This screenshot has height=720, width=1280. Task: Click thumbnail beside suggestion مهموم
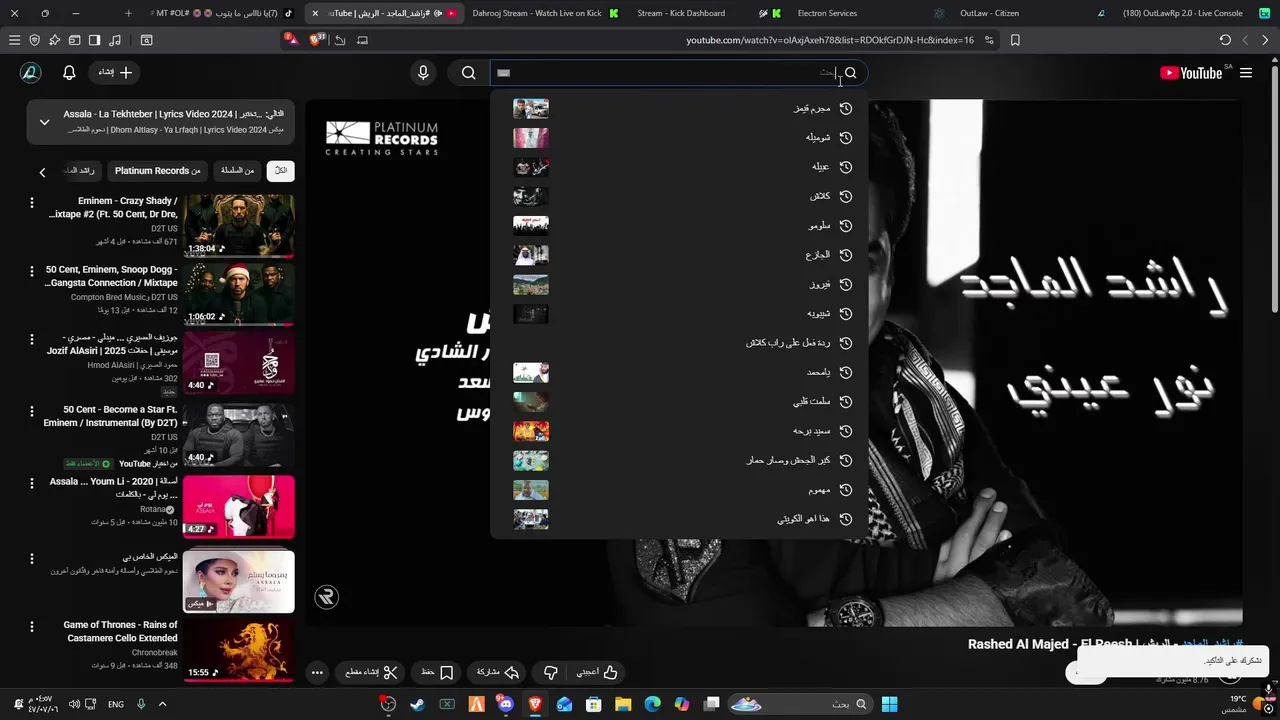click(531, 490)
